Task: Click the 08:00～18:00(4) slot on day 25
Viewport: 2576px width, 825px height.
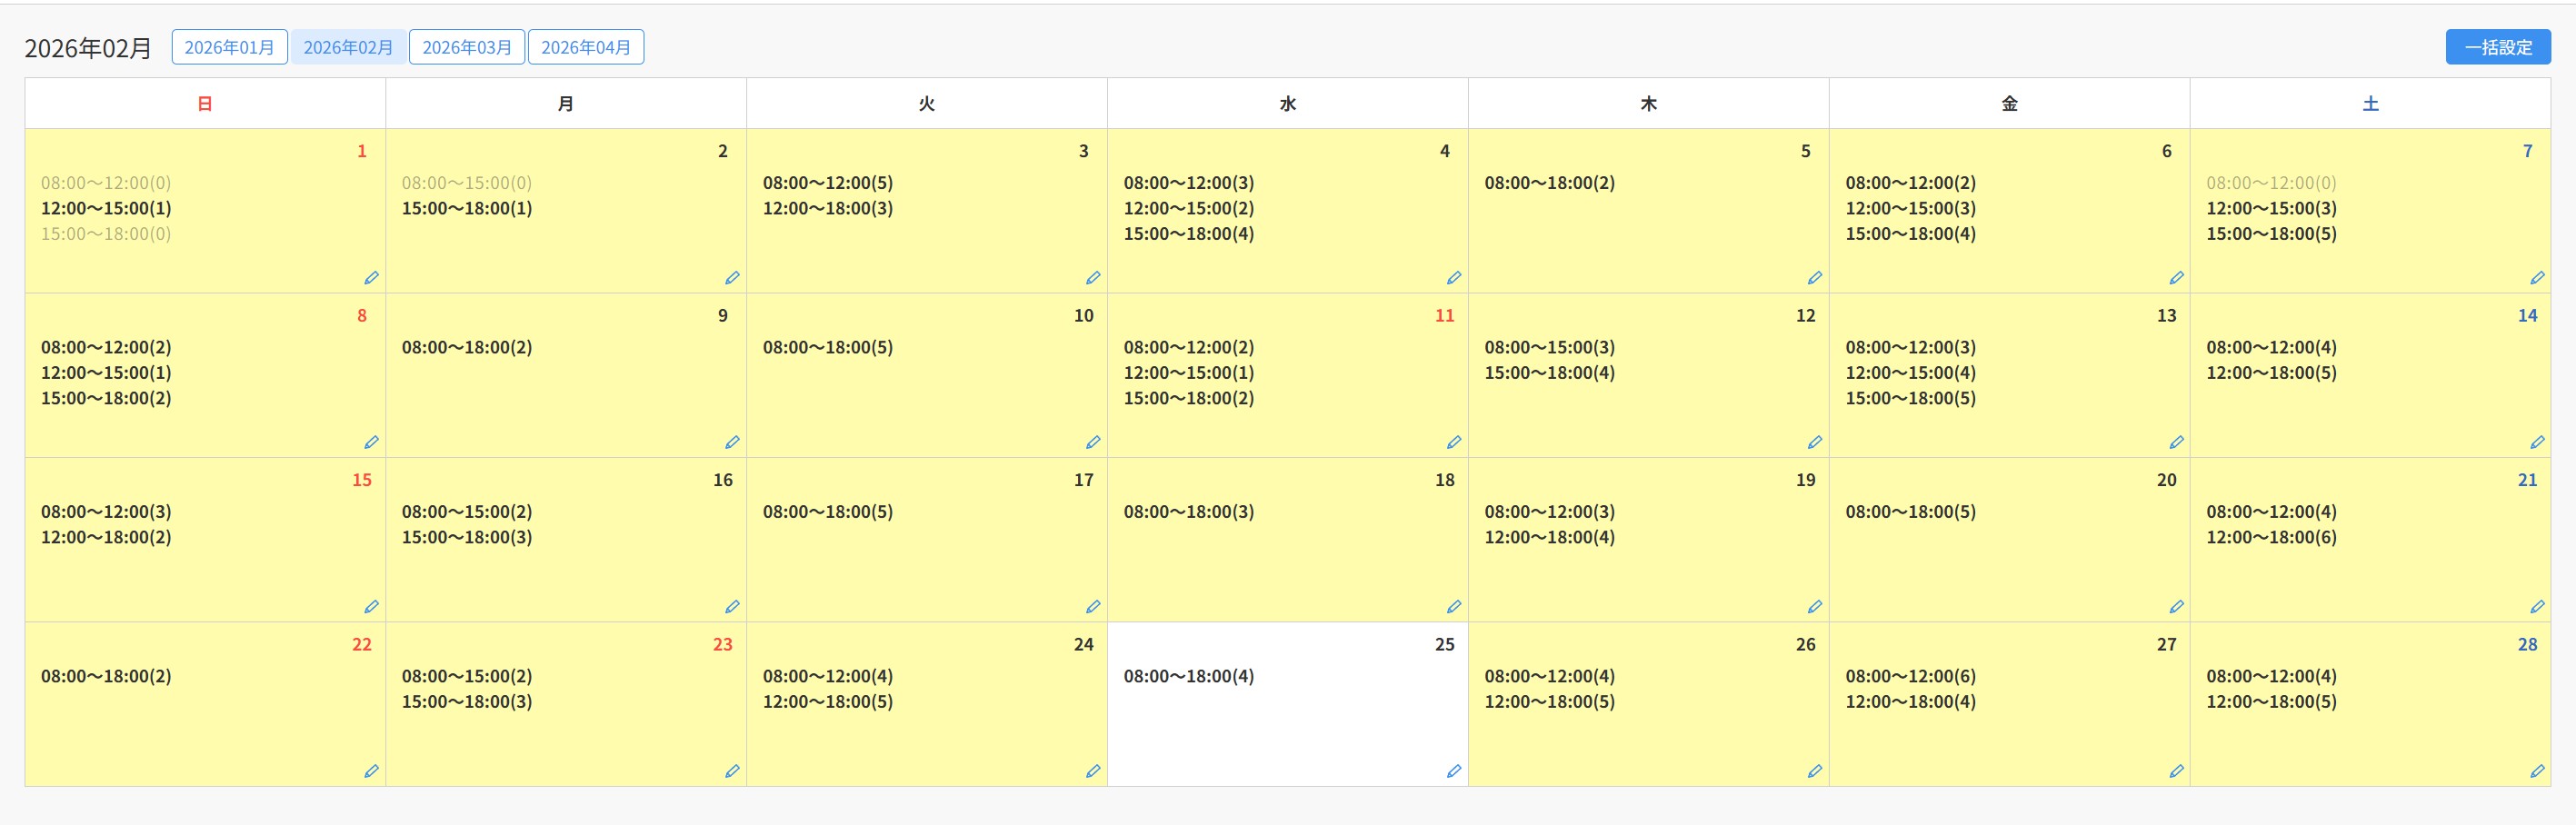Action: pyautogui.click(x=1188, y=676)
